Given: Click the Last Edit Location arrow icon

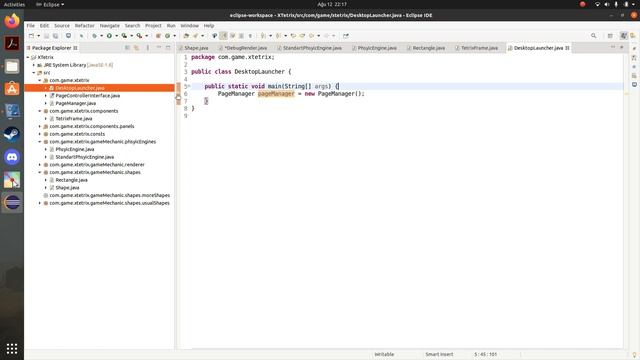Looking at the screenshot, I should click(x=293, y=36).
